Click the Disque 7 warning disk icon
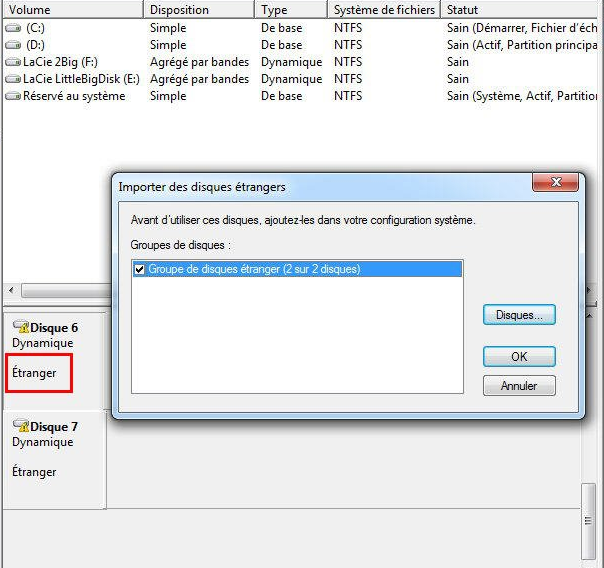Screen dimensions: 604x568 (x=20, y=426)
